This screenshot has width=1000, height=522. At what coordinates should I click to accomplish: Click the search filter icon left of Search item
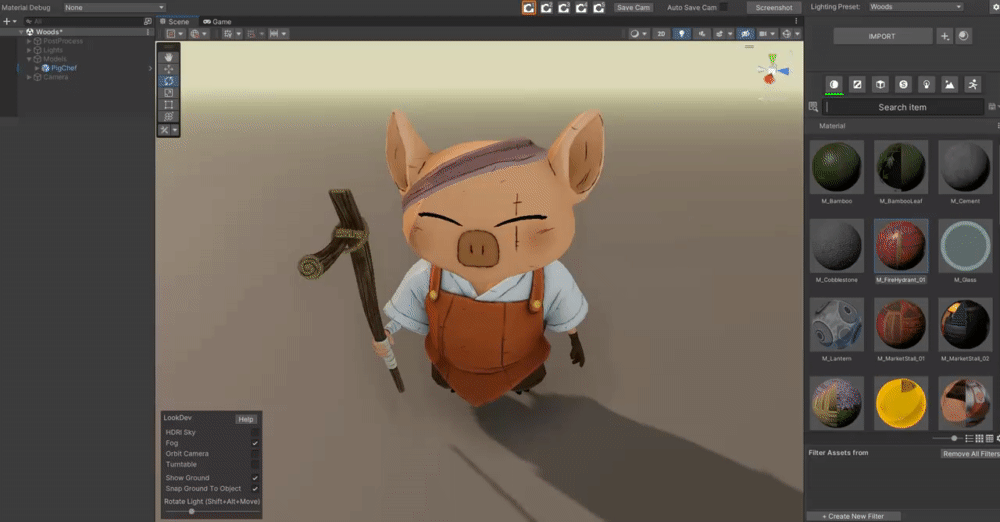point(813,107)
